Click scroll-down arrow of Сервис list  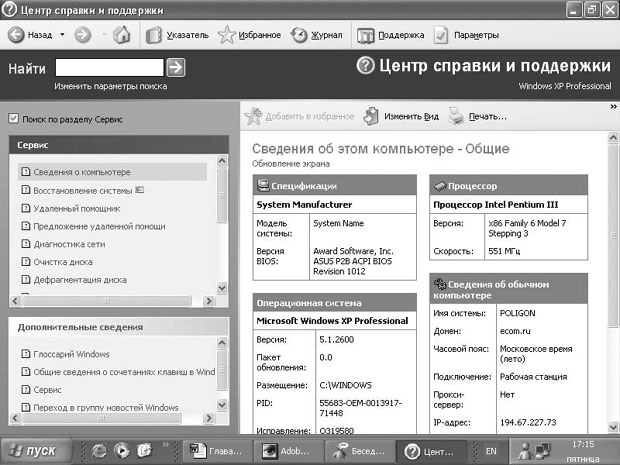click(222, 287)
